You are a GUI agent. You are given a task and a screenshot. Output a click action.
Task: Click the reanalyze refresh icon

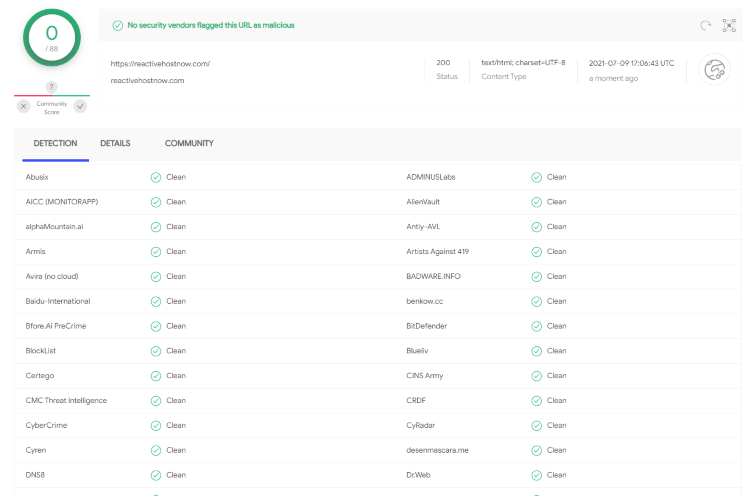point(706,25)
